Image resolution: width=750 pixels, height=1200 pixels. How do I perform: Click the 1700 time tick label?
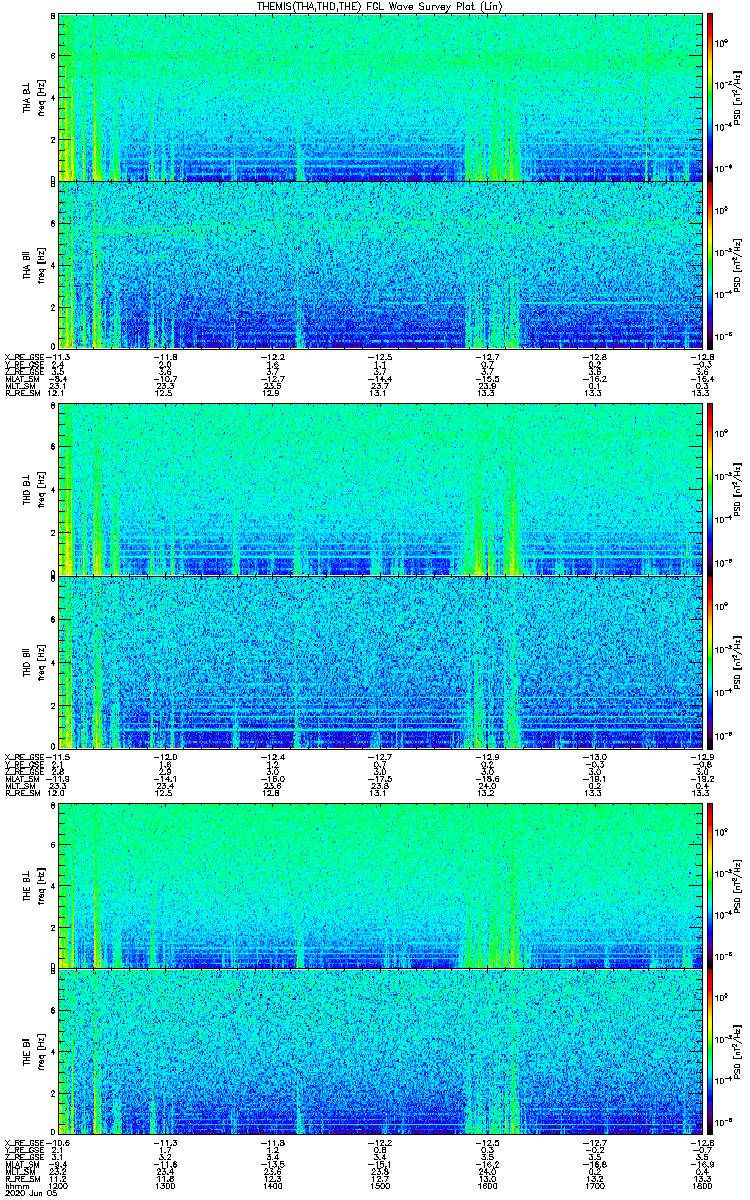pos(593,1185)
